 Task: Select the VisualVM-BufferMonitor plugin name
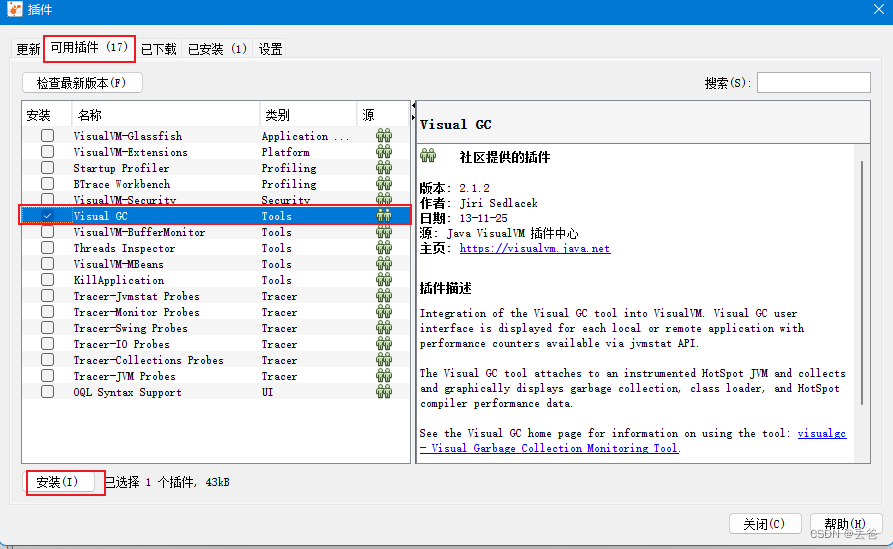pyautogui.click(x=139, y=232)
